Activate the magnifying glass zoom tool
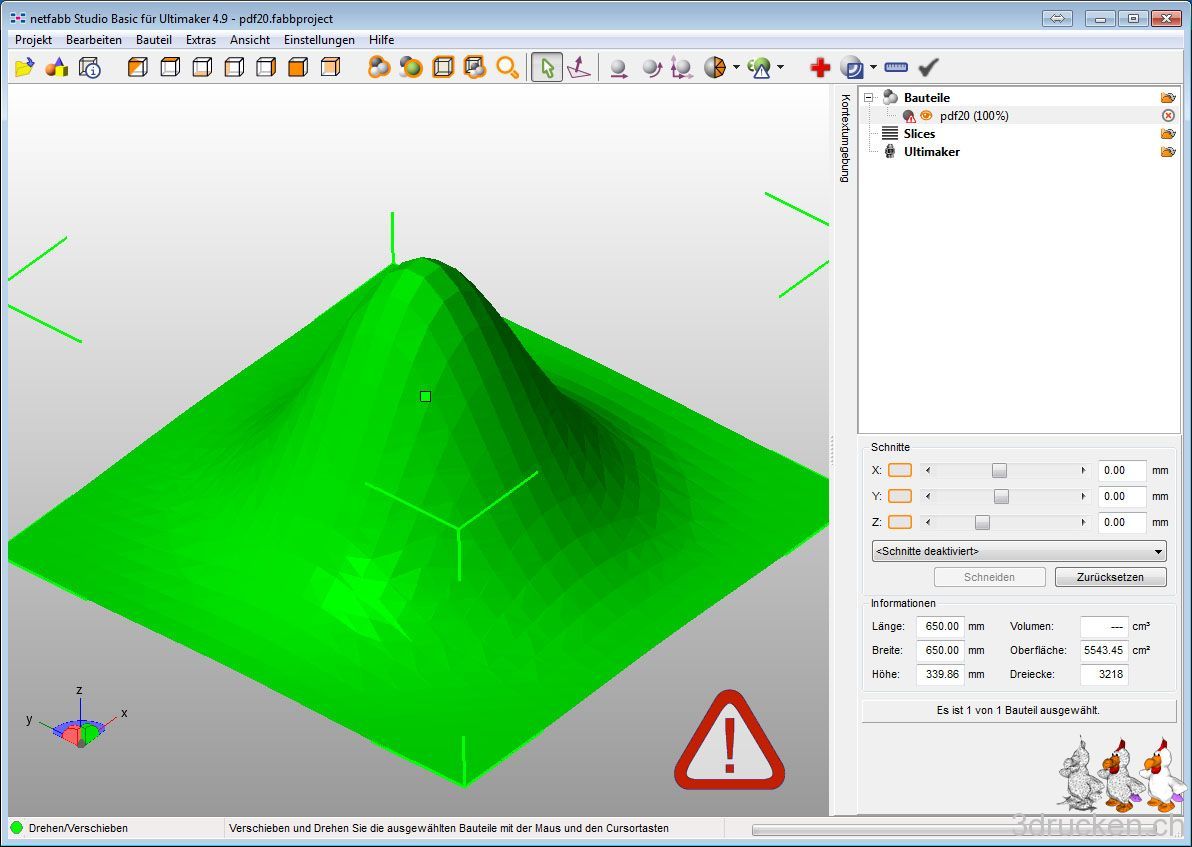This screenshot has height=847, width=1192. click(x=507, y=68)
